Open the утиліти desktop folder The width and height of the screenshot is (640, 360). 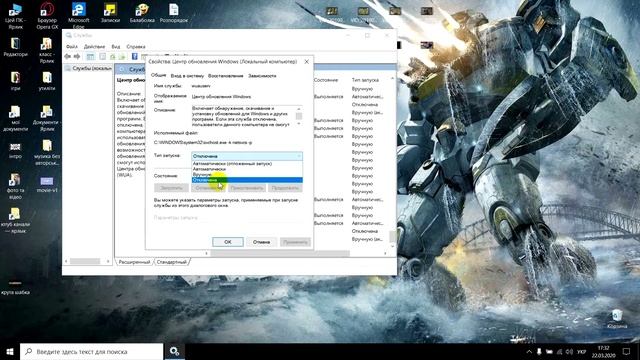47,81
